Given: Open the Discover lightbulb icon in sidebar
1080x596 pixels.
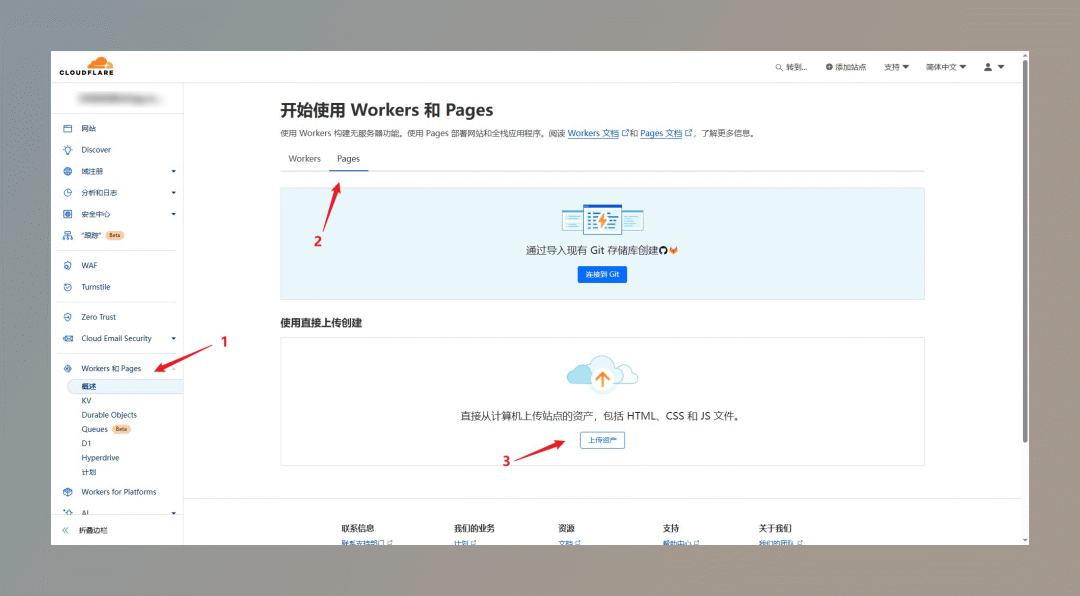Looking at the screenshot, I should coord(68,150).
